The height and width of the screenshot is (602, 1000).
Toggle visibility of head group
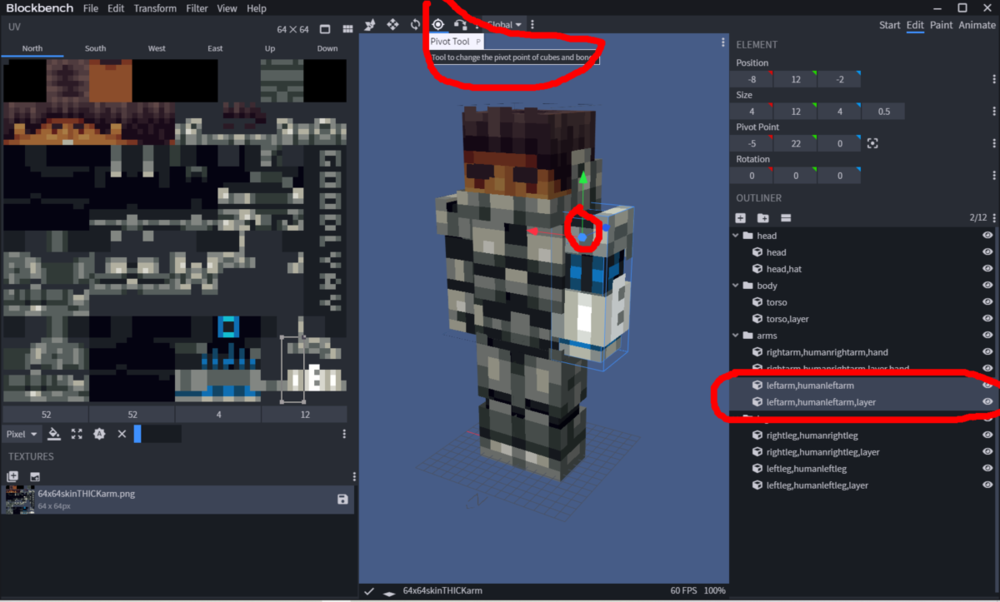pyautogui.click(x=987, y=235)
